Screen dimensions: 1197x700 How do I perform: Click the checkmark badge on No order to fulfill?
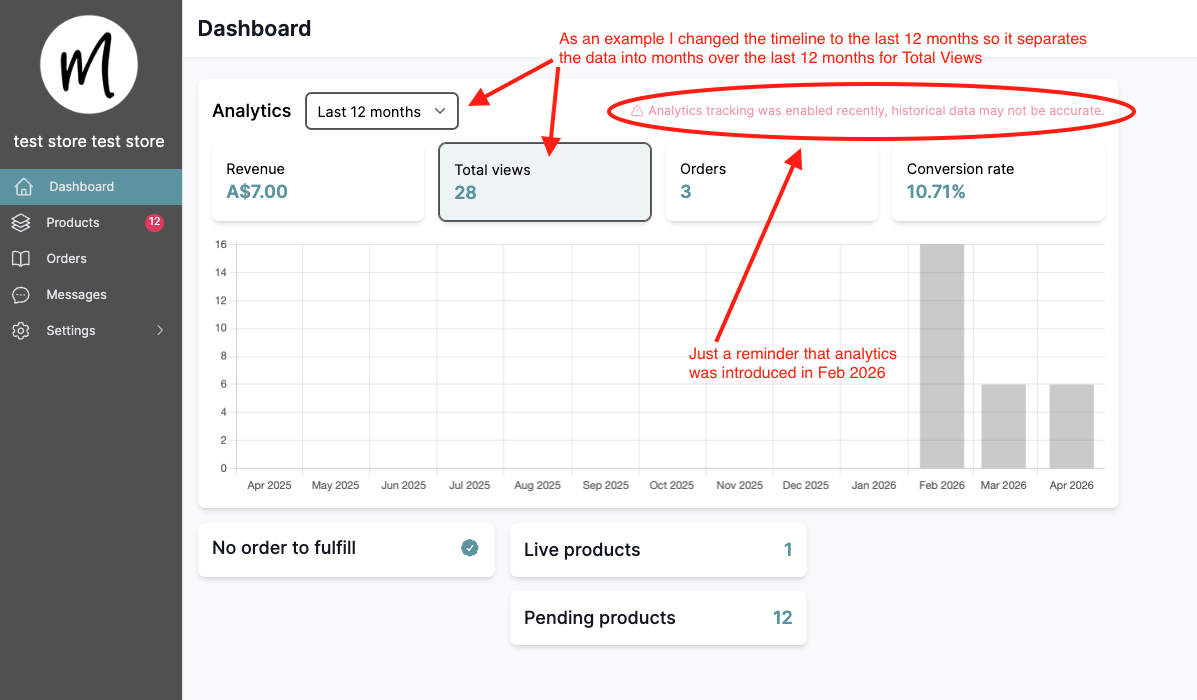point(469,548)
